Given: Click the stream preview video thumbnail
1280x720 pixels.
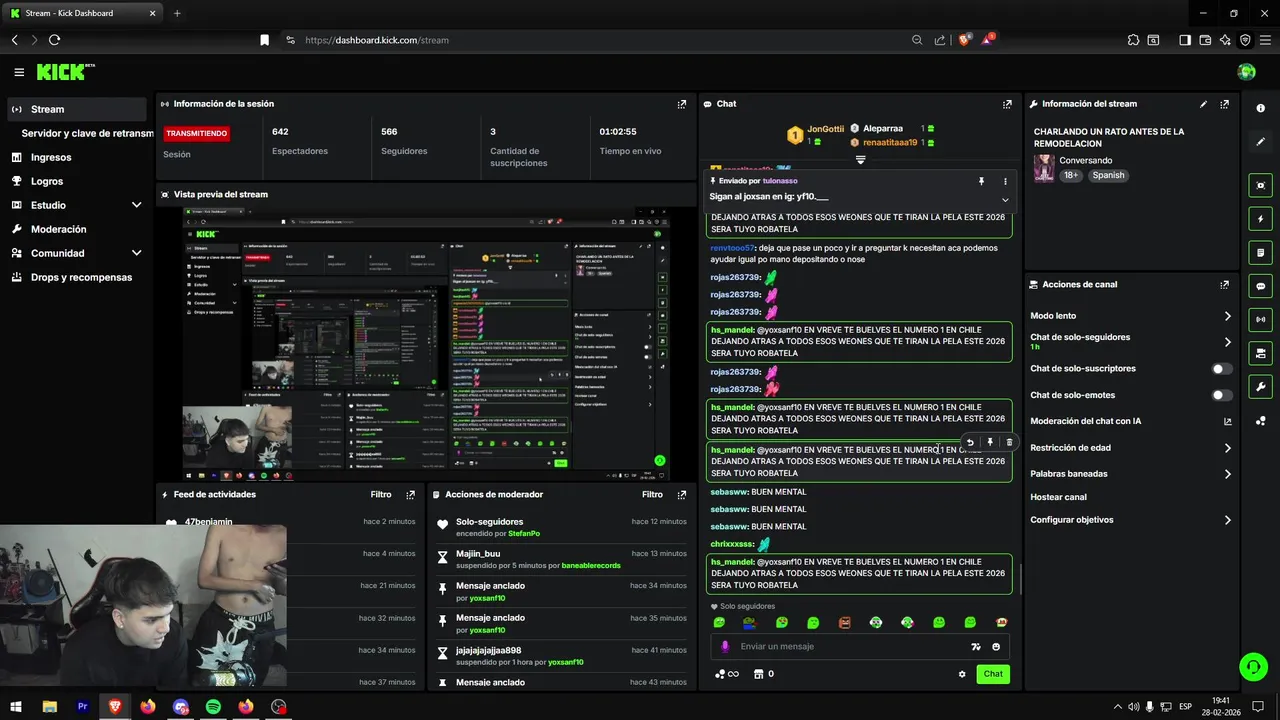Looking at the screenshot, I should 426,343.
